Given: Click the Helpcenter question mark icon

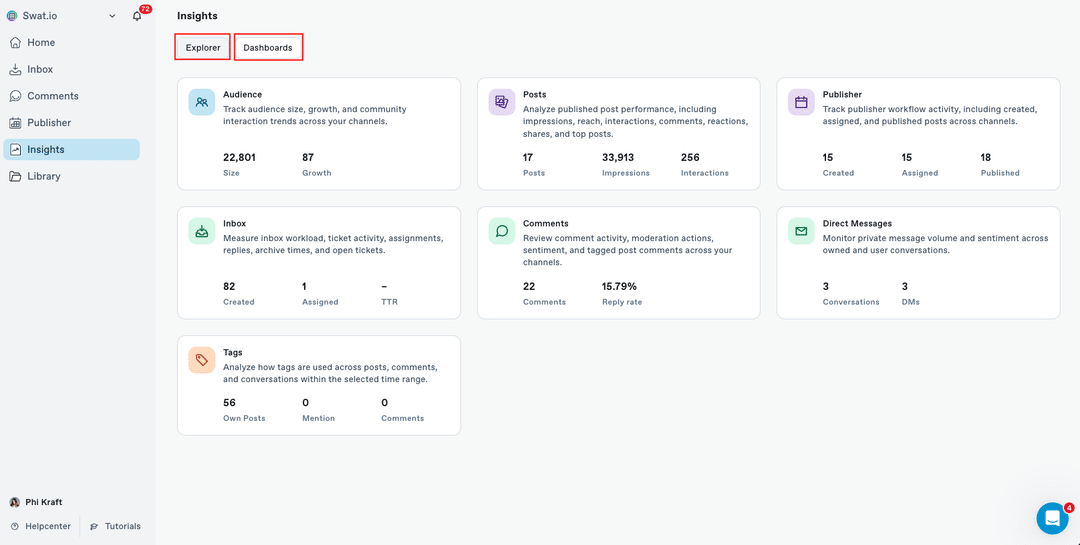Looking at the screenshot, I should 14,526.
